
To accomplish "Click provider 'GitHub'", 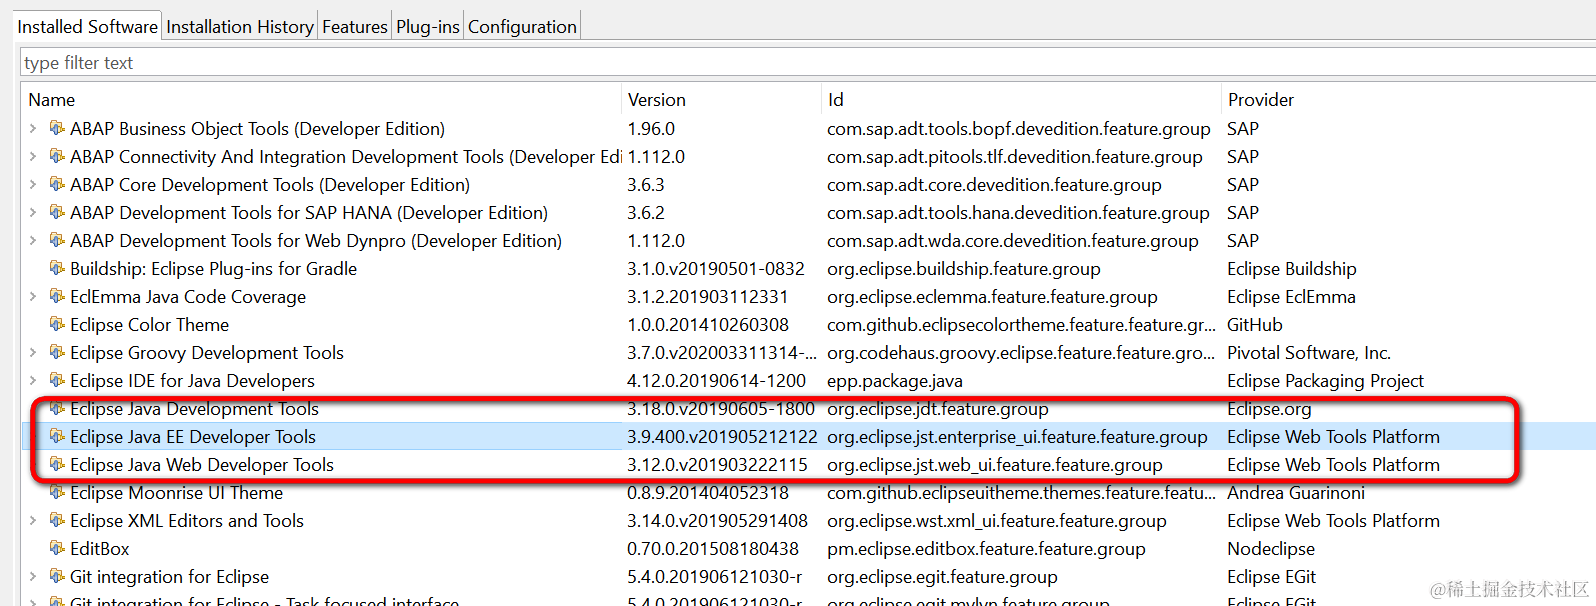I will pyautogui.click(x=1255, y=325).
